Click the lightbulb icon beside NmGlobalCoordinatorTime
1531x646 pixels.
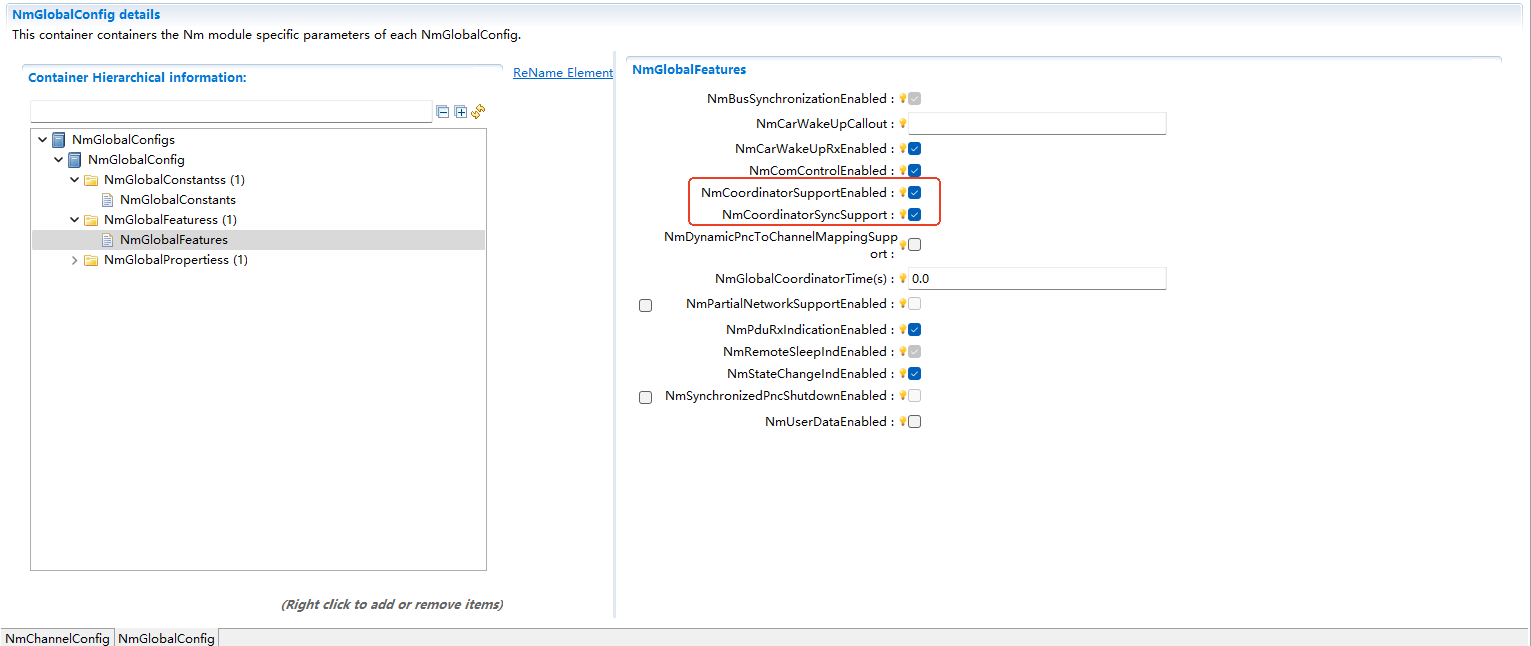(x=903, y=278)
